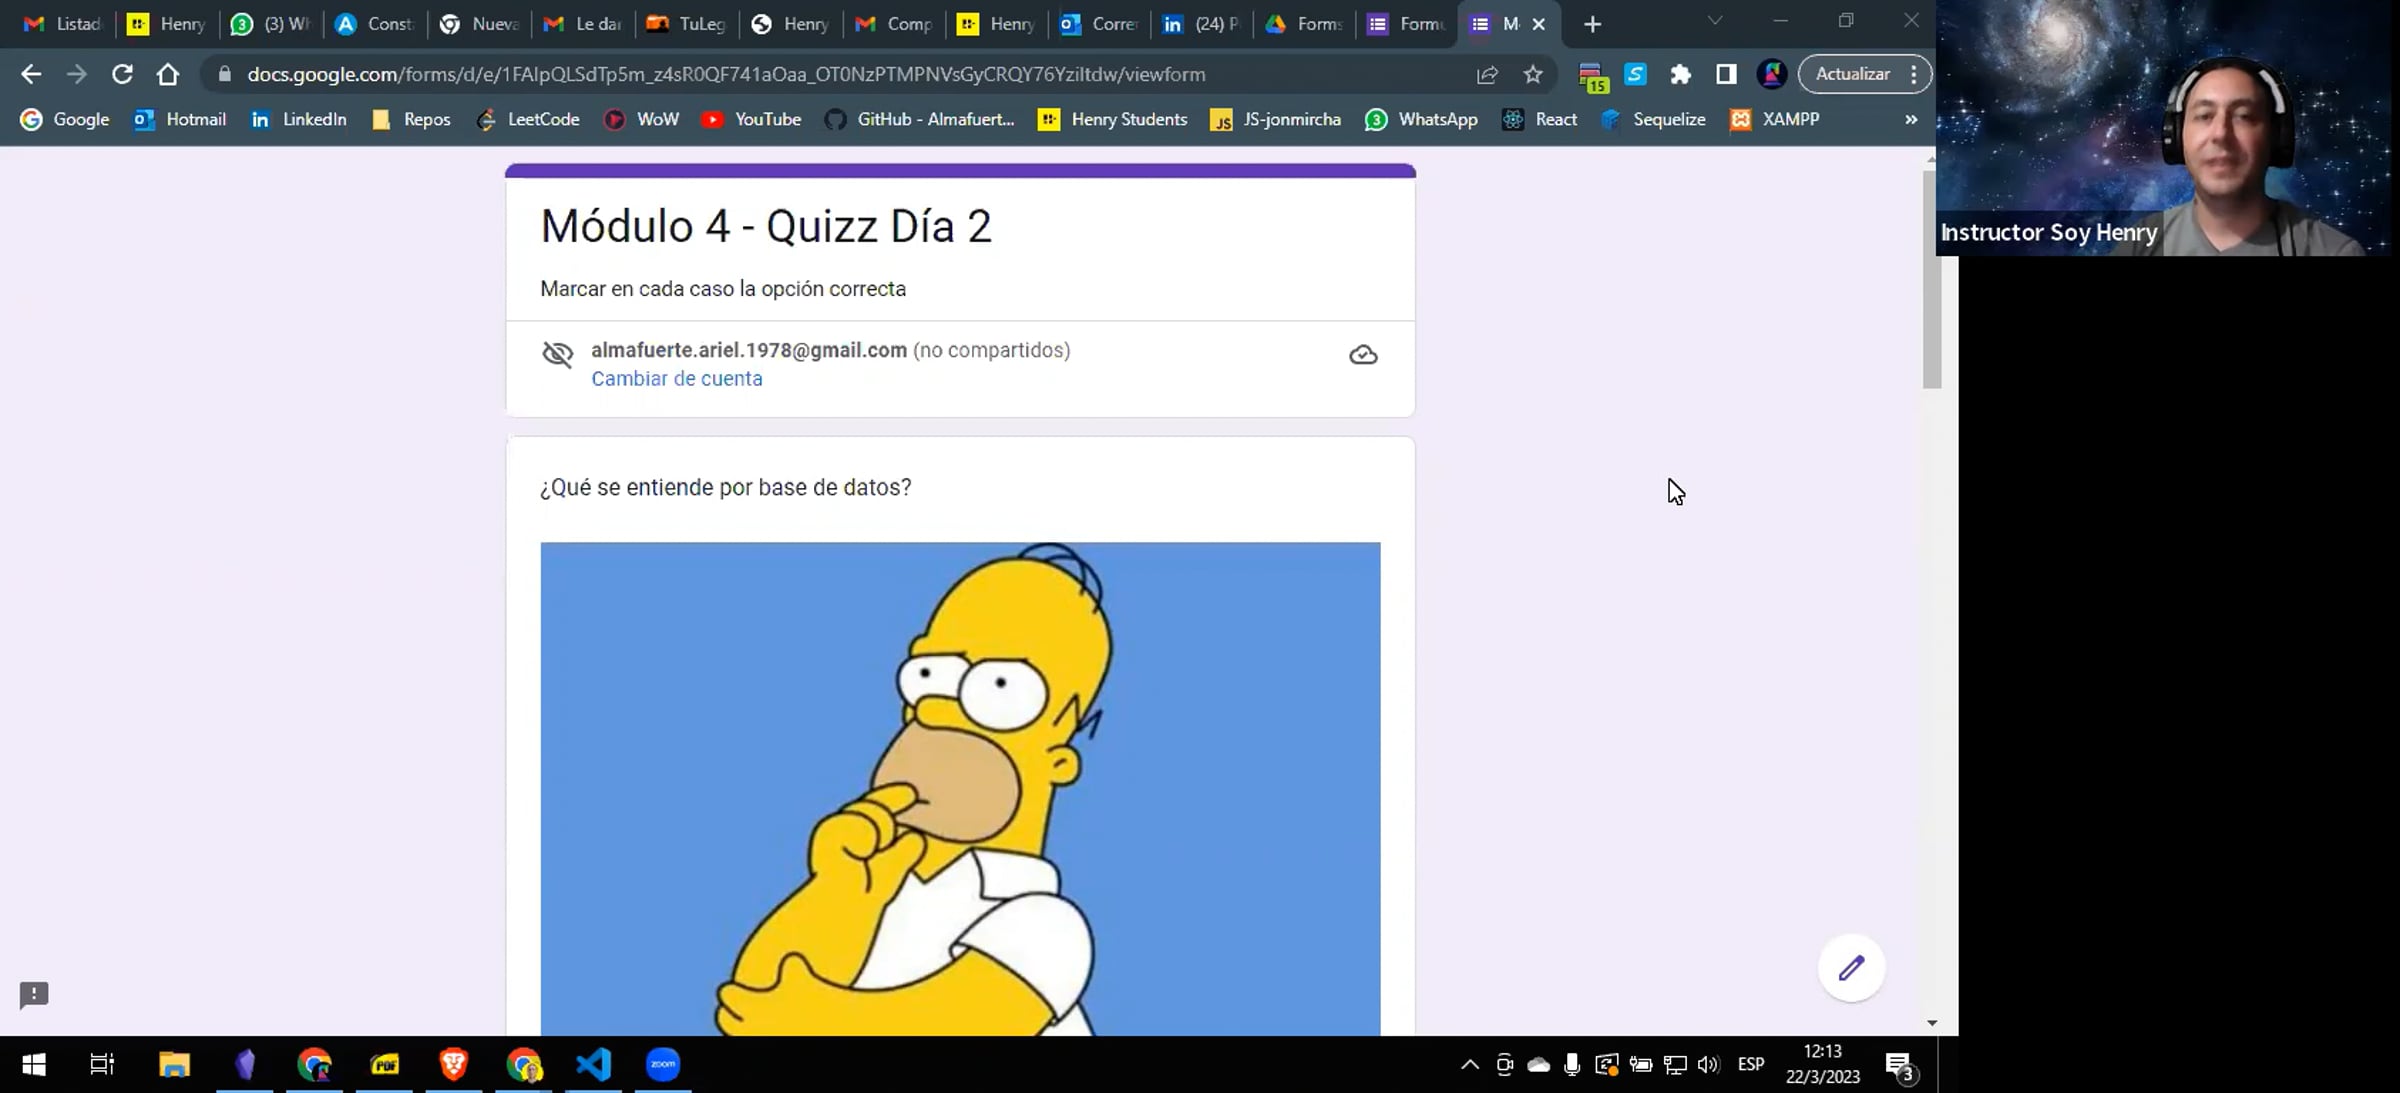This screenshot has width=2400, height=1093.
Task: Open the tab search dropdown arrow
Action: tap(1714, 22)
